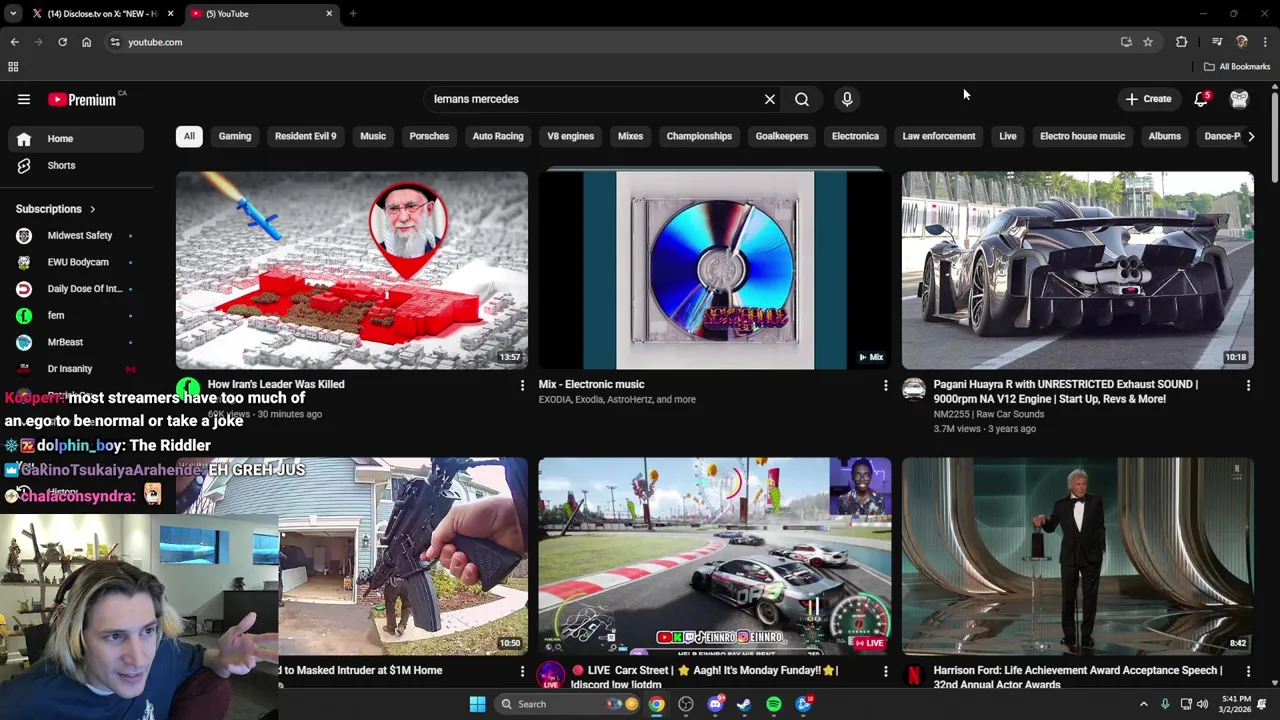Select the Resident Evil 9 chip
The image size is (1280, 720).
[306, 136]
